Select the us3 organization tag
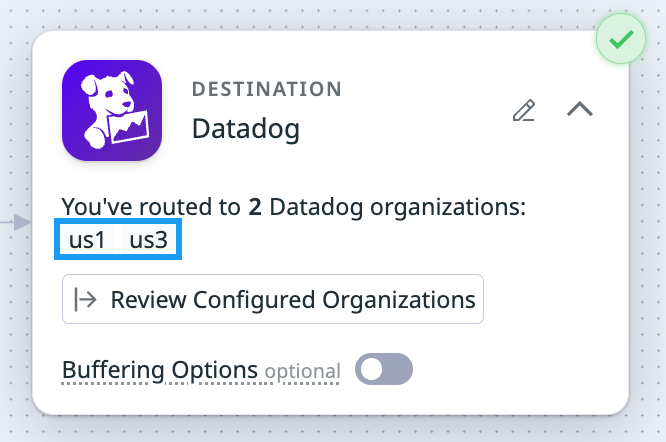Viewport: 666px width, 442px height. point(148,240)
